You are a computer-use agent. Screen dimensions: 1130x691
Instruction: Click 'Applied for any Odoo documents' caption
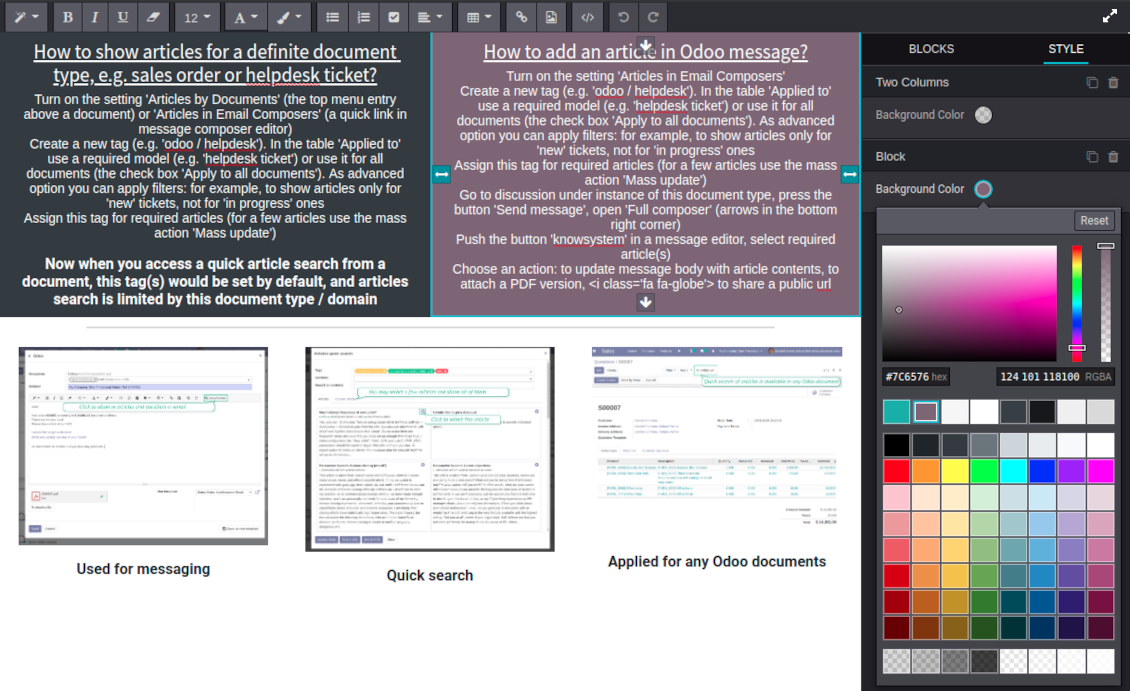[x=717, y=562]
